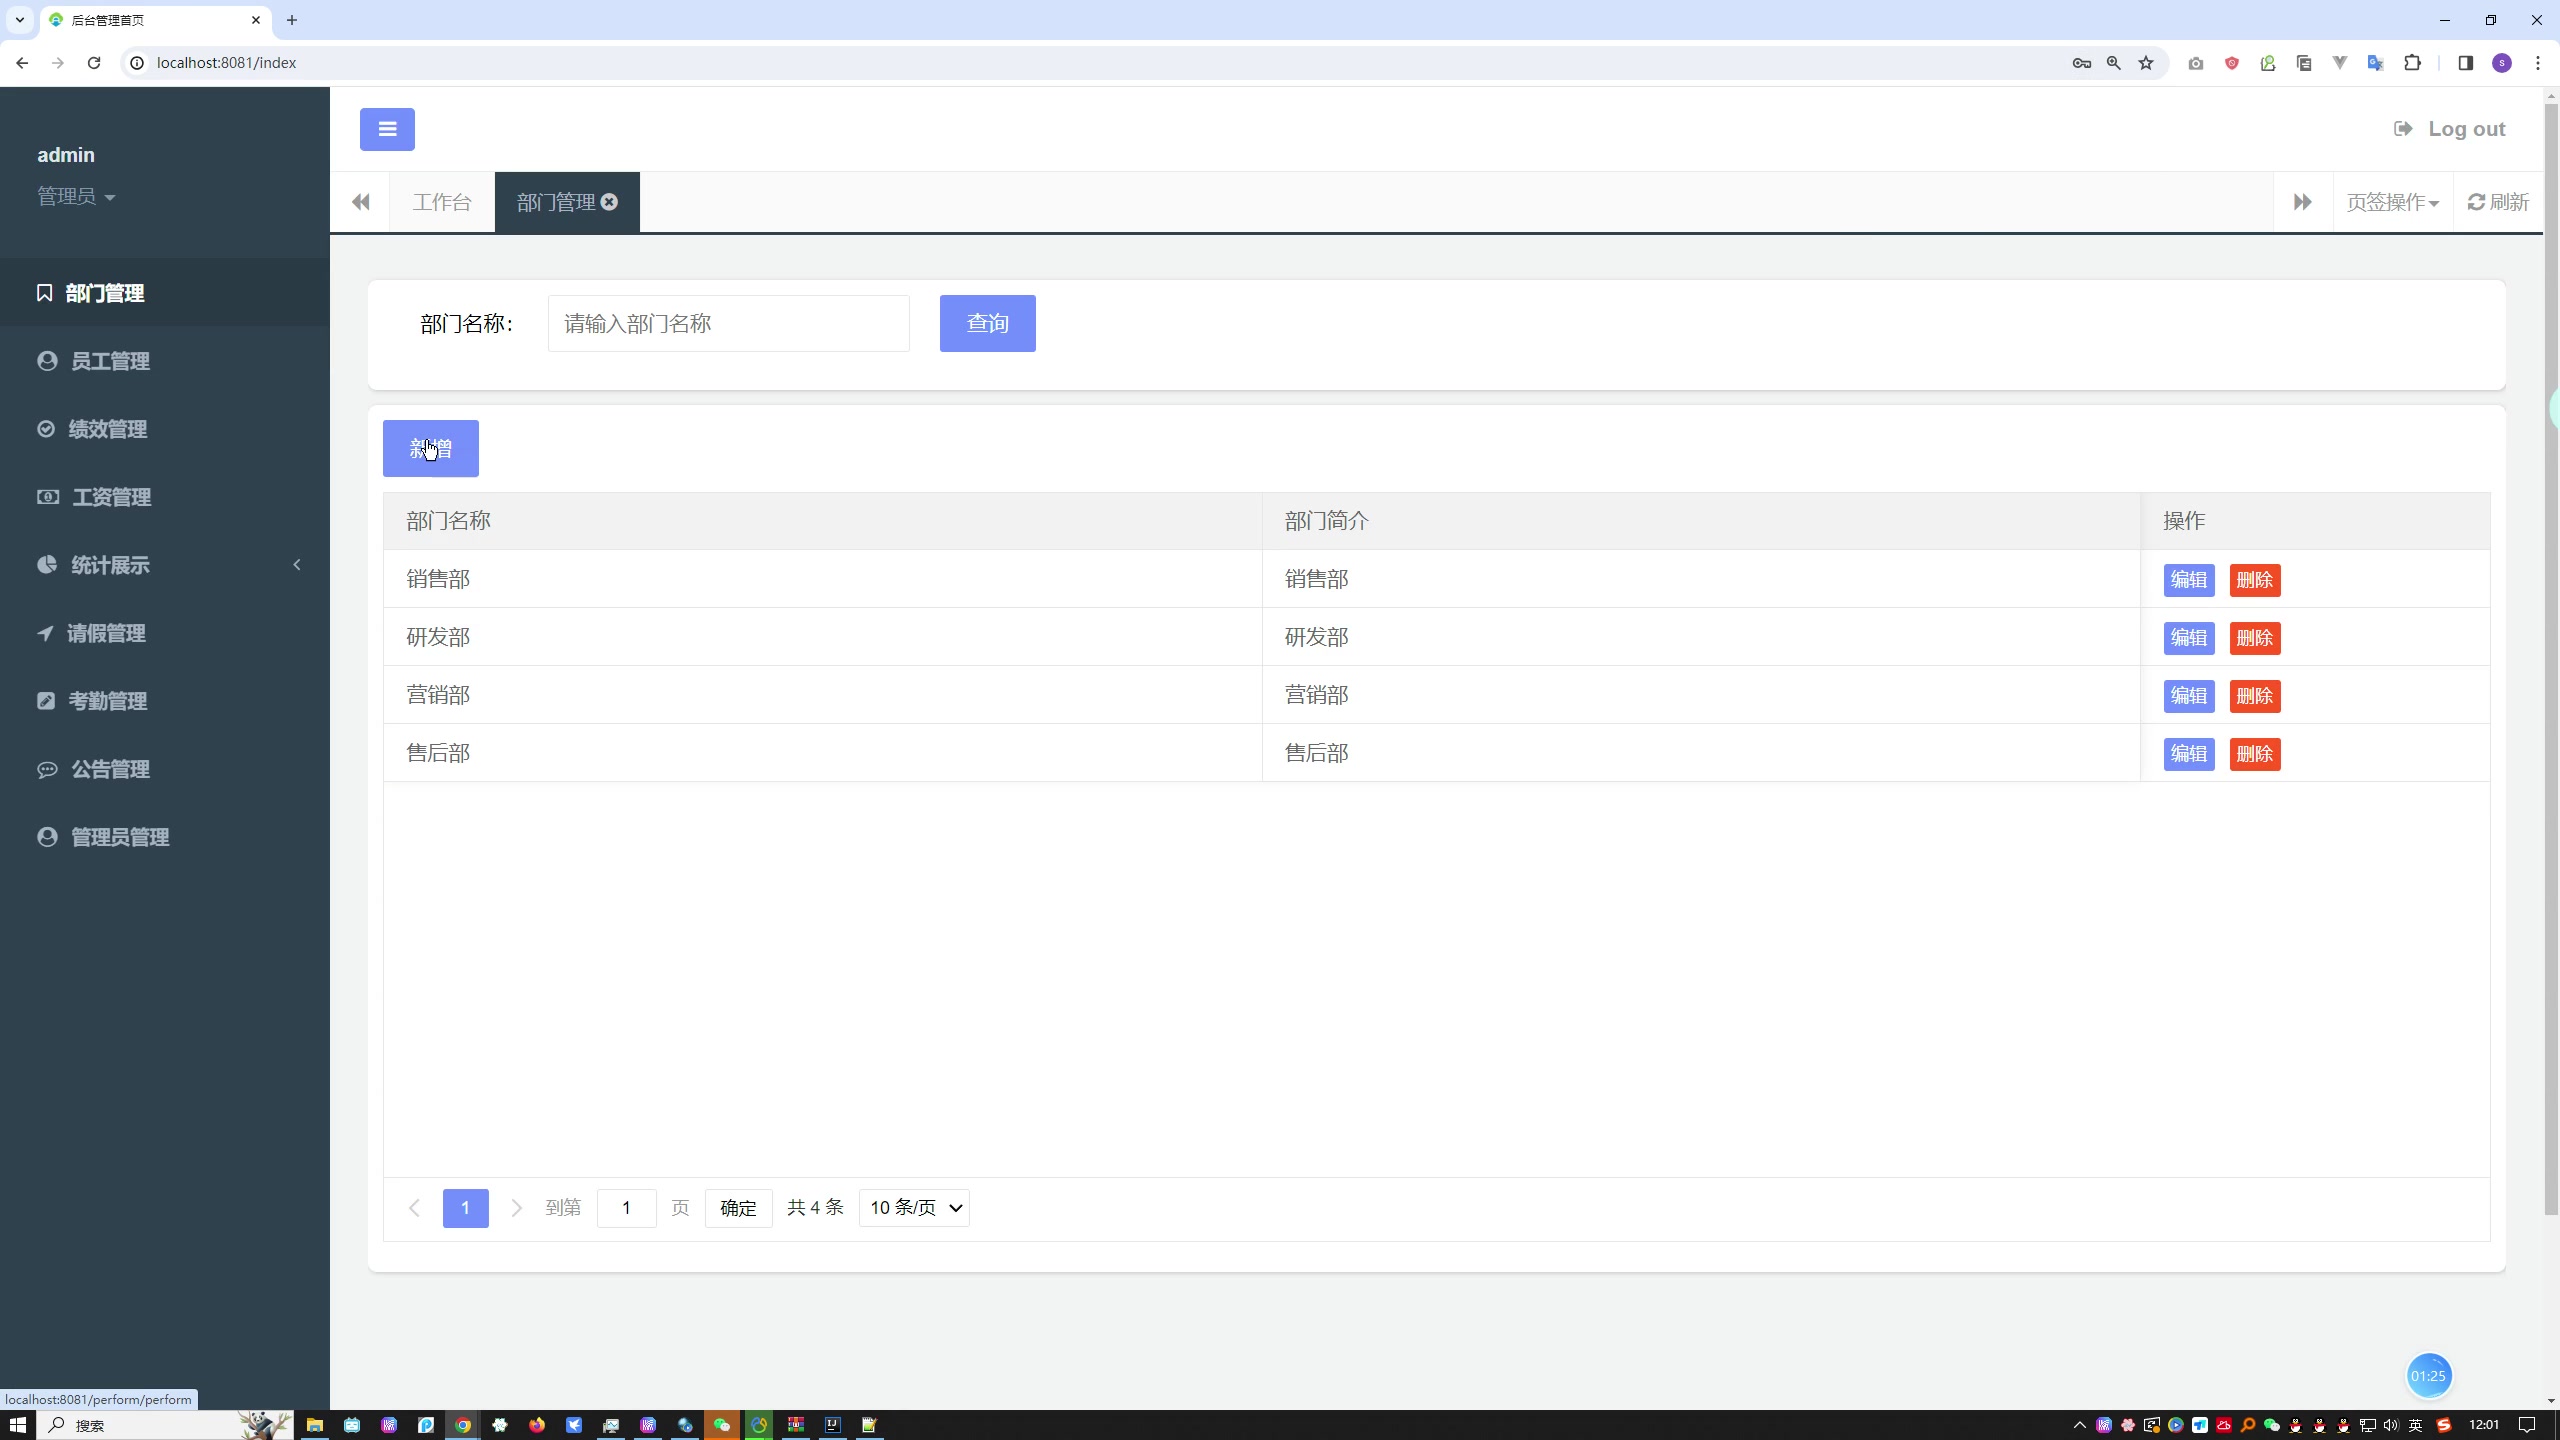Viewport: 2560px width, 1440px height.
Task: Open 请假管理 in the sidebar
Action: (165, 633)
